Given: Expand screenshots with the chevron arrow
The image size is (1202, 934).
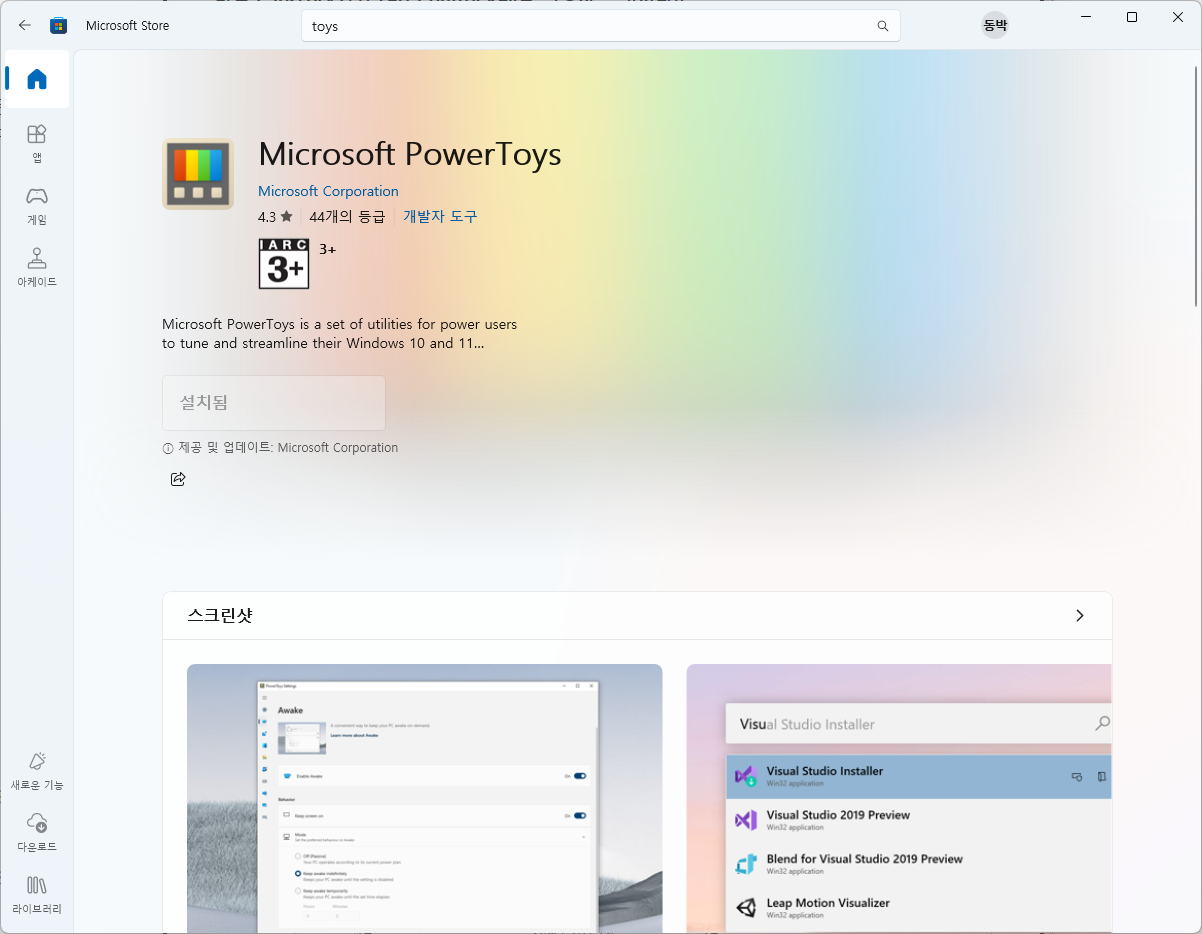Looking at the screenshot, I should tap(1079, 616).
